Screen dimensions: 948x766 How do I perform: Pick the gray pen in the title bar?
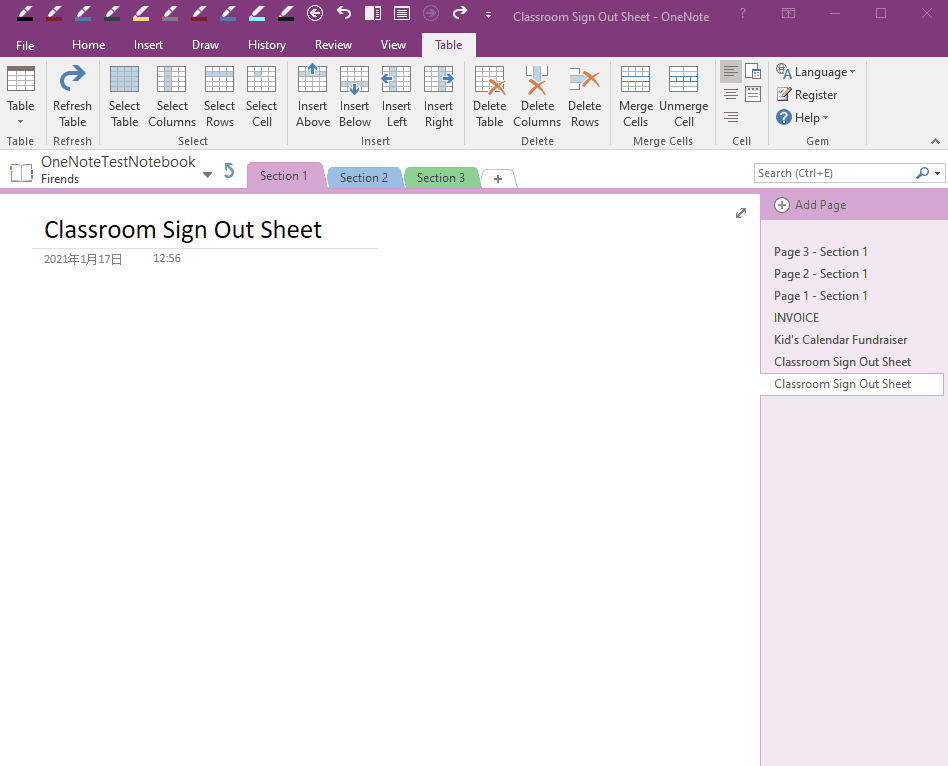tap(170, 13)
